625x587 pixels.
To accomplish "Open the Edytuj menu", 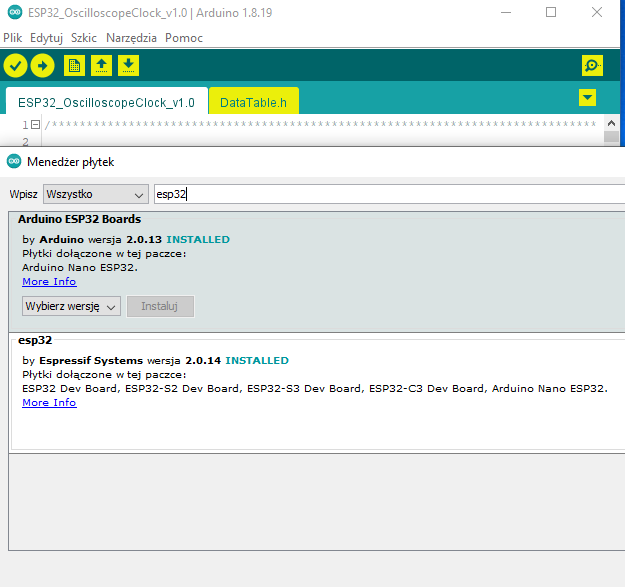I will (47, 38).
